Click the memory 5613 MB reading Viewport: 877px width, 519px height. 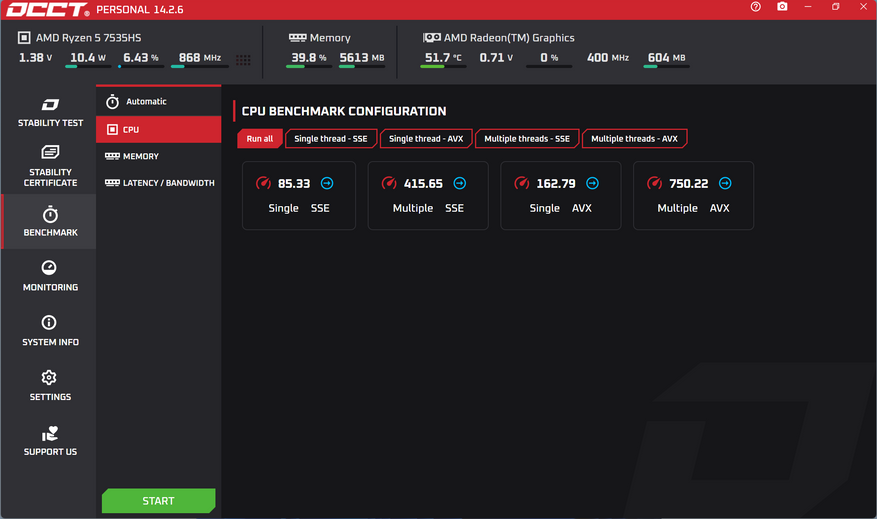click(x=362, y=58)
